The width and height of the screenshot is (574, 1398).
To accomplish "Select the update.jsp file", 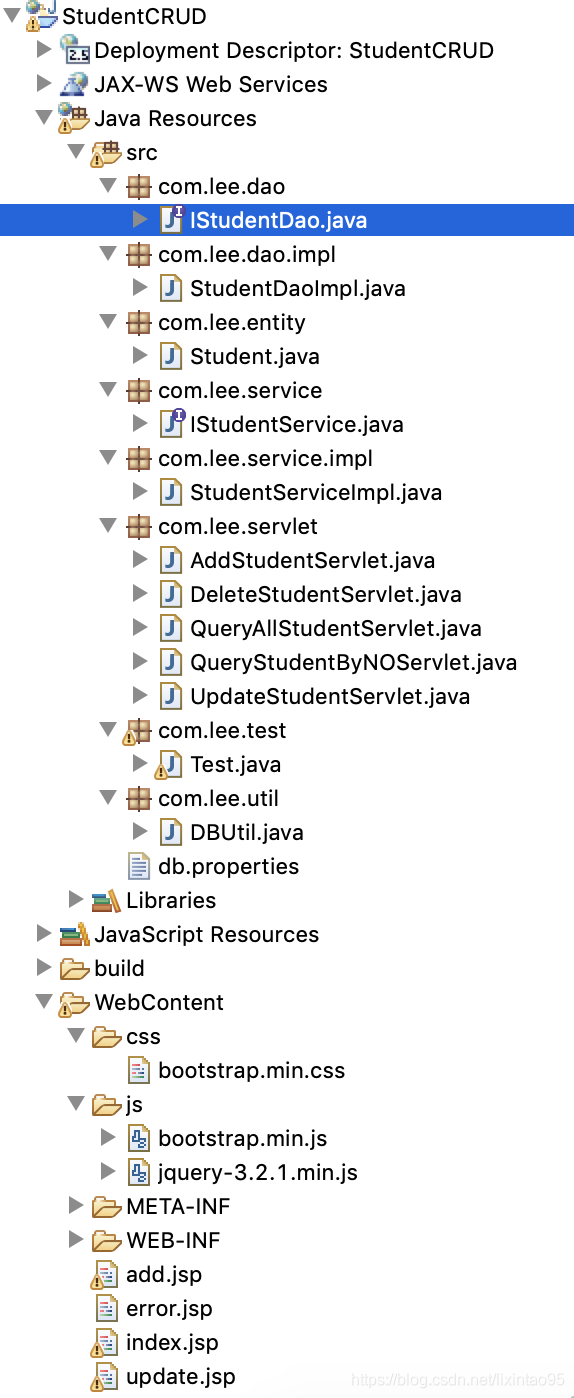I will coord(181,1376).
